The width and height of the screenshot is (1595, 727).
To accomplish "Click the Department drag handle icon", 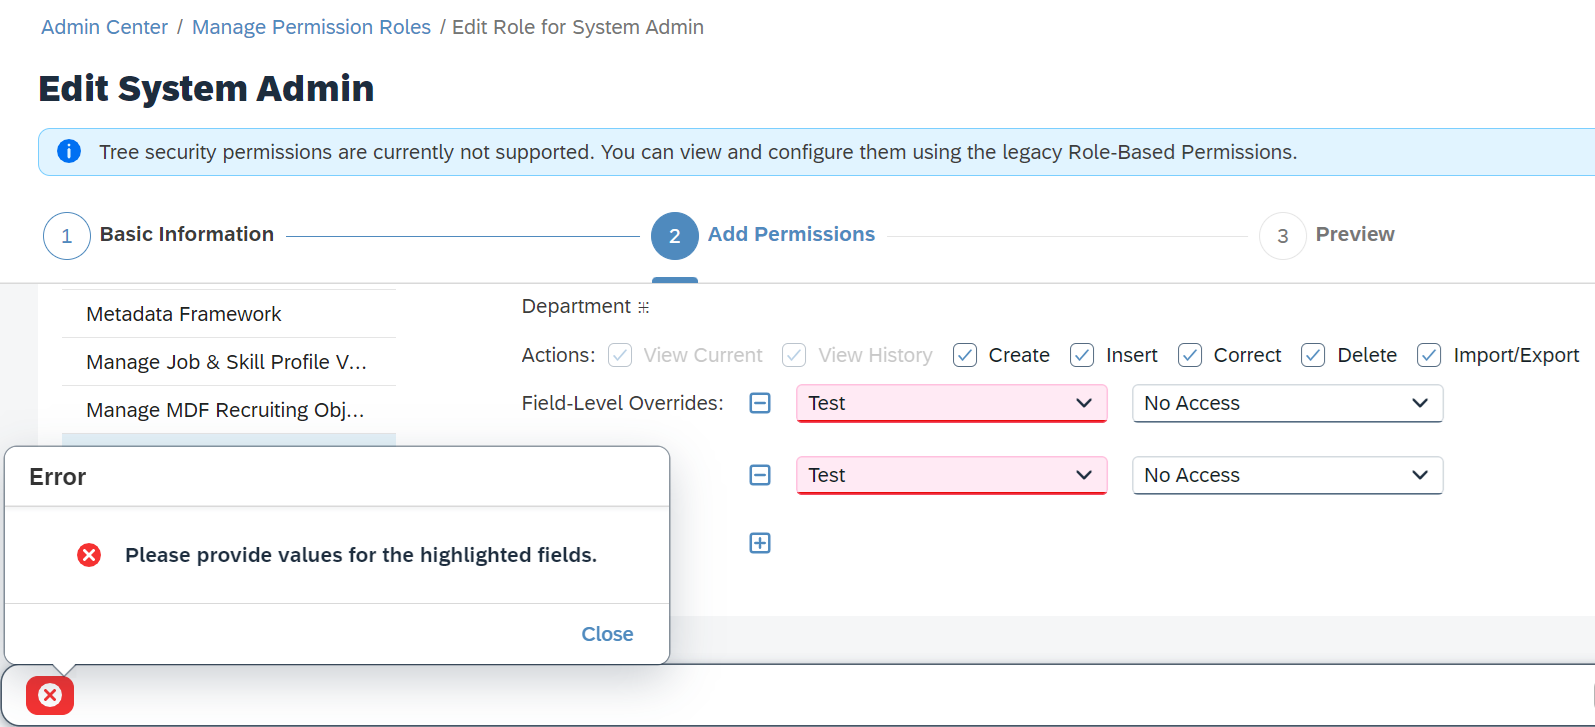I will point(644,308).
